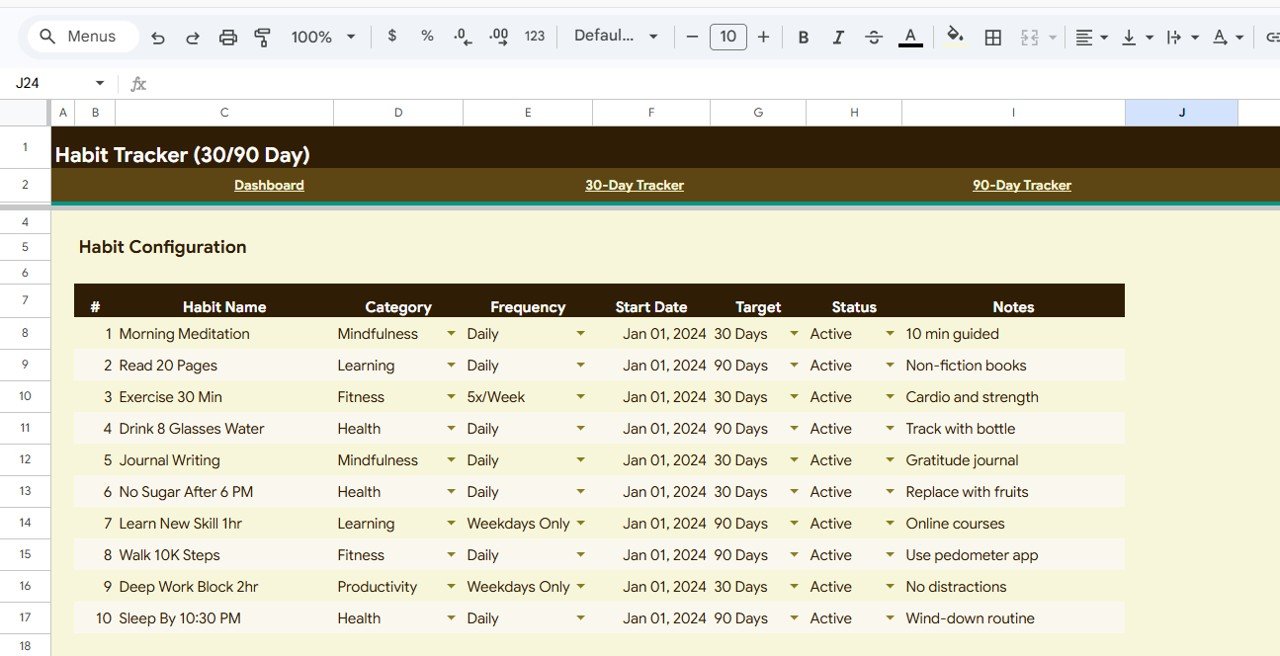Toggle strikethrough formatting

pyautogui.click(x=873, y=37)
